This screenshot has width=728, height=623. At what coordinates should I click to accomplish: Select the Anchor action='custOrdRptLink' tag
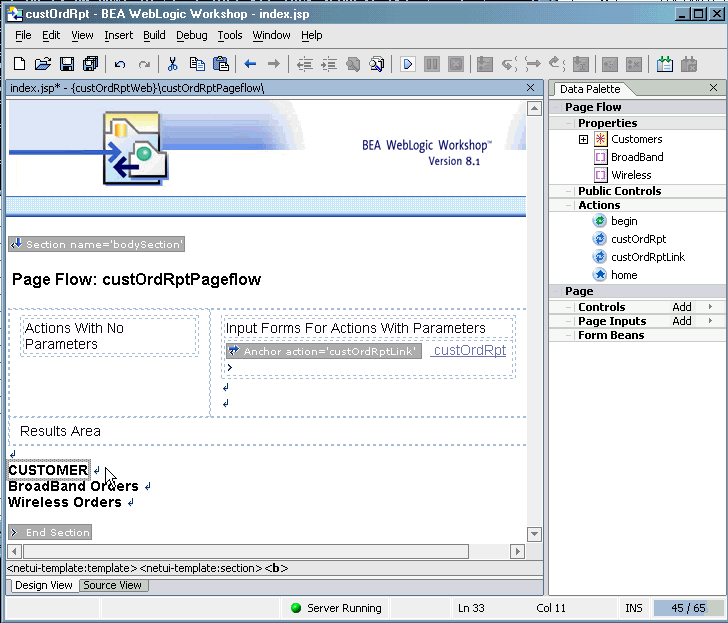point(324,351)
